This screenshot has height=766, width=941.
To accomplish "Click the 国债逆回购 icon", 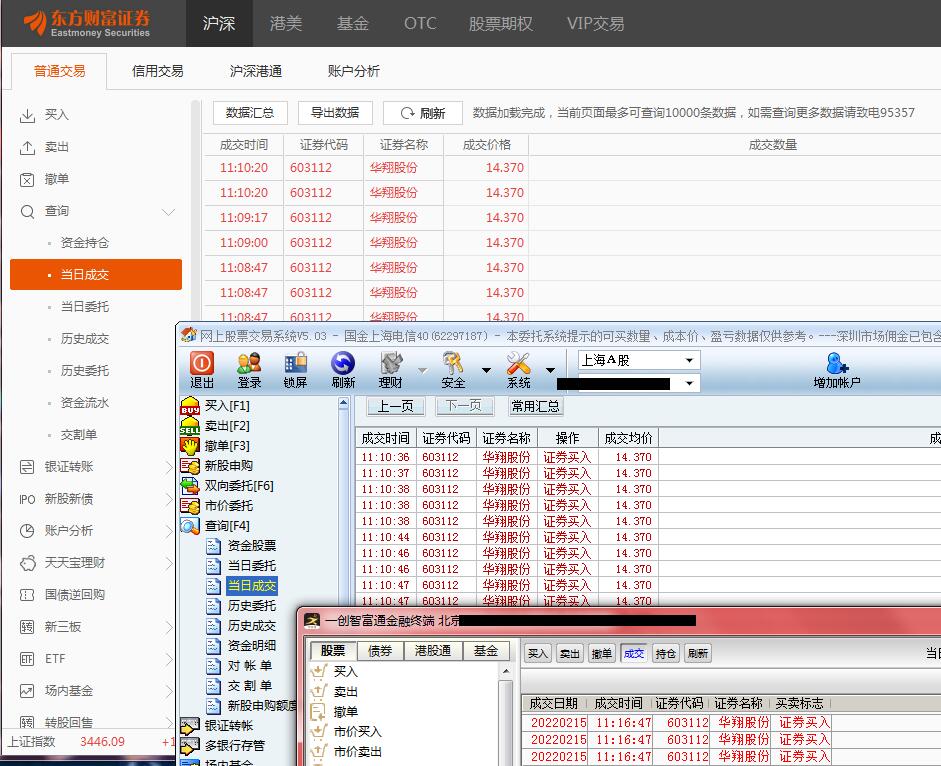I will 28,595.
